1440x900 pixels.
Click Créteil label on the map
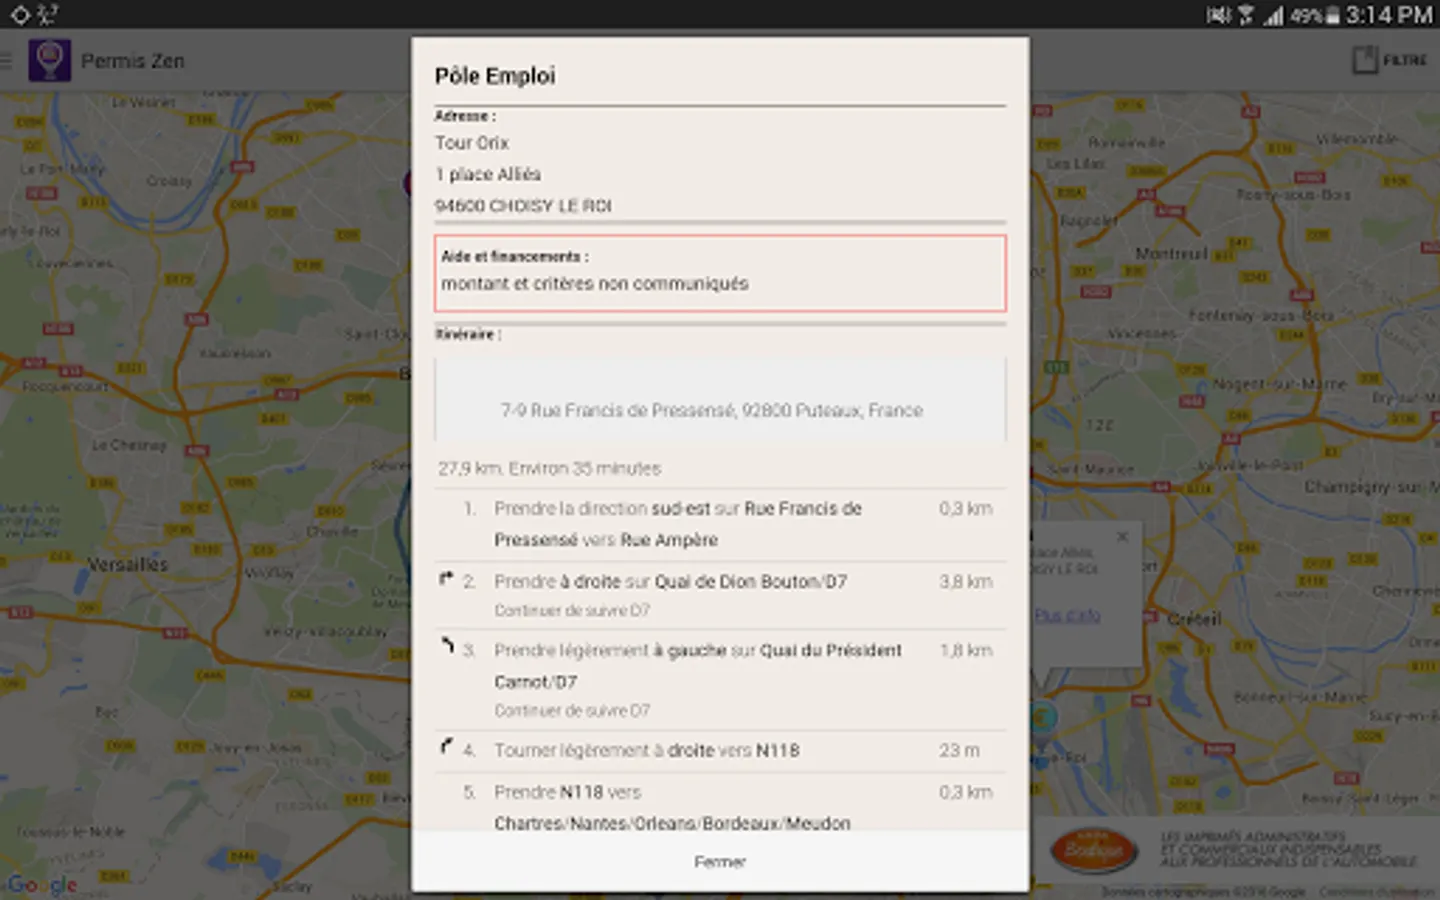click(x=1195, y=619)
